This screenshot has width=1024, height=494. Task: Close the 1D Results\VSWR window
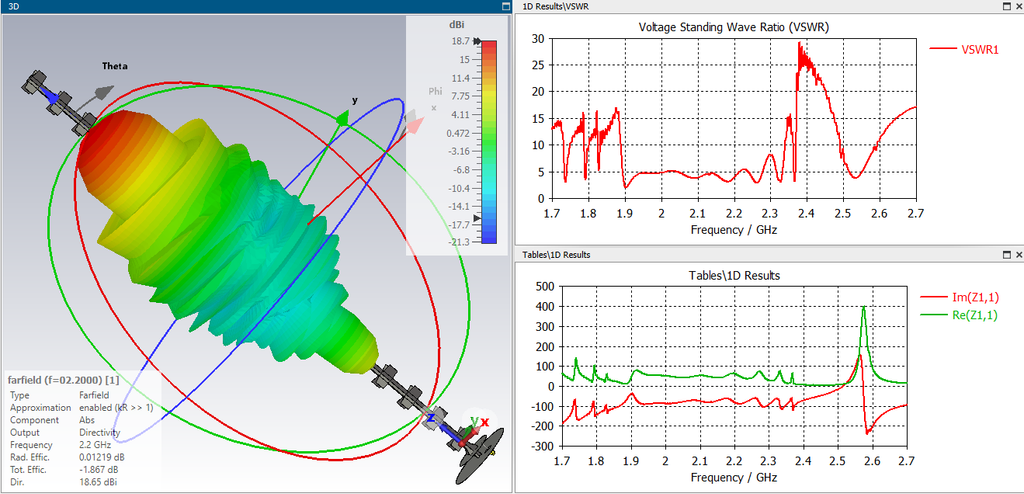point(1018,6)
